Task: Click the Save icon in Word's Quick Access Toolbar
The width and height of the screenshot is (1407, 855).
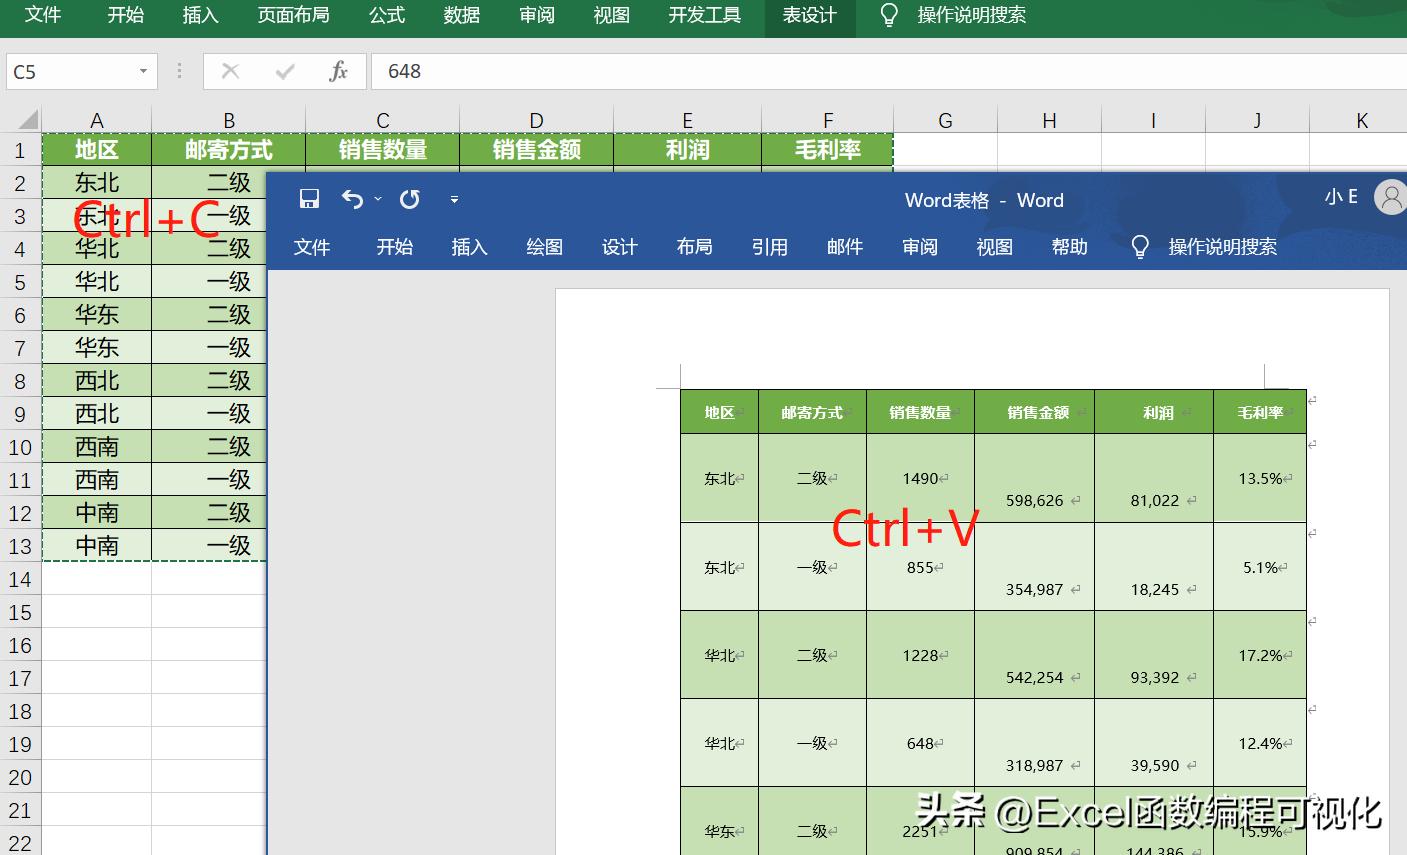Action: [x=309, y=199]
